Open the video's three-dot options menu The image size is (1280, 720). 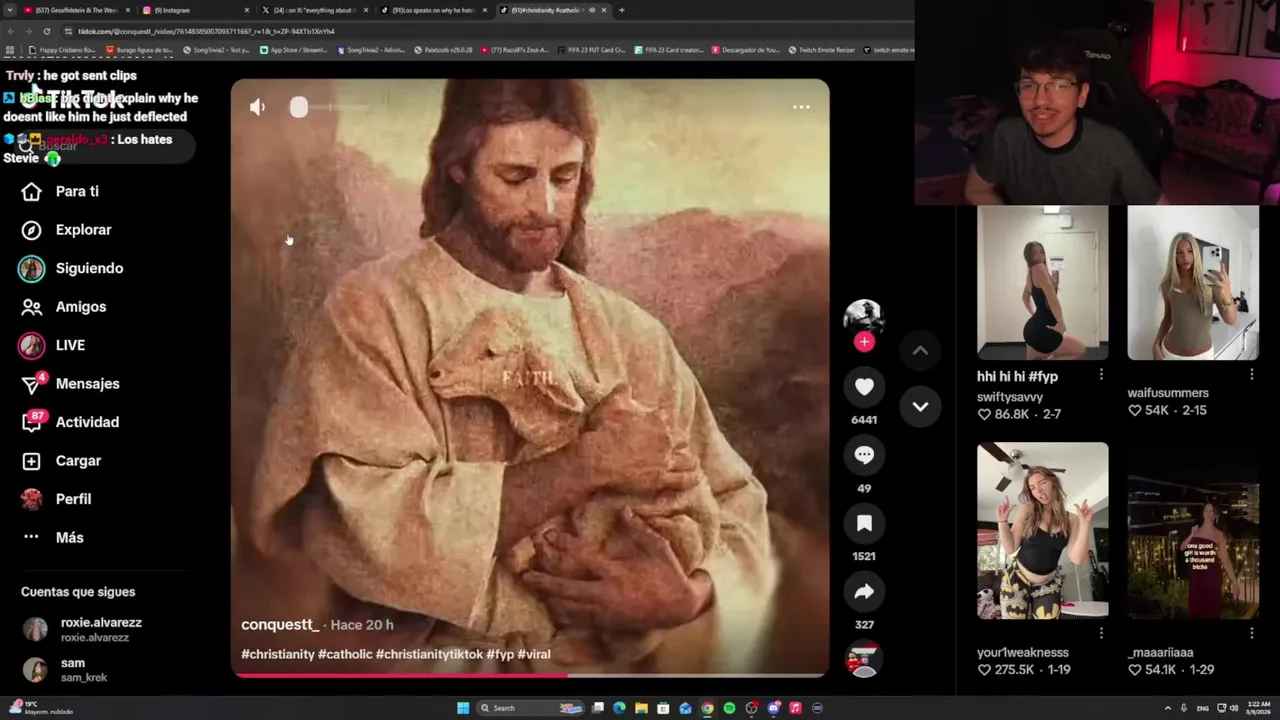click(x=801, y=107)
